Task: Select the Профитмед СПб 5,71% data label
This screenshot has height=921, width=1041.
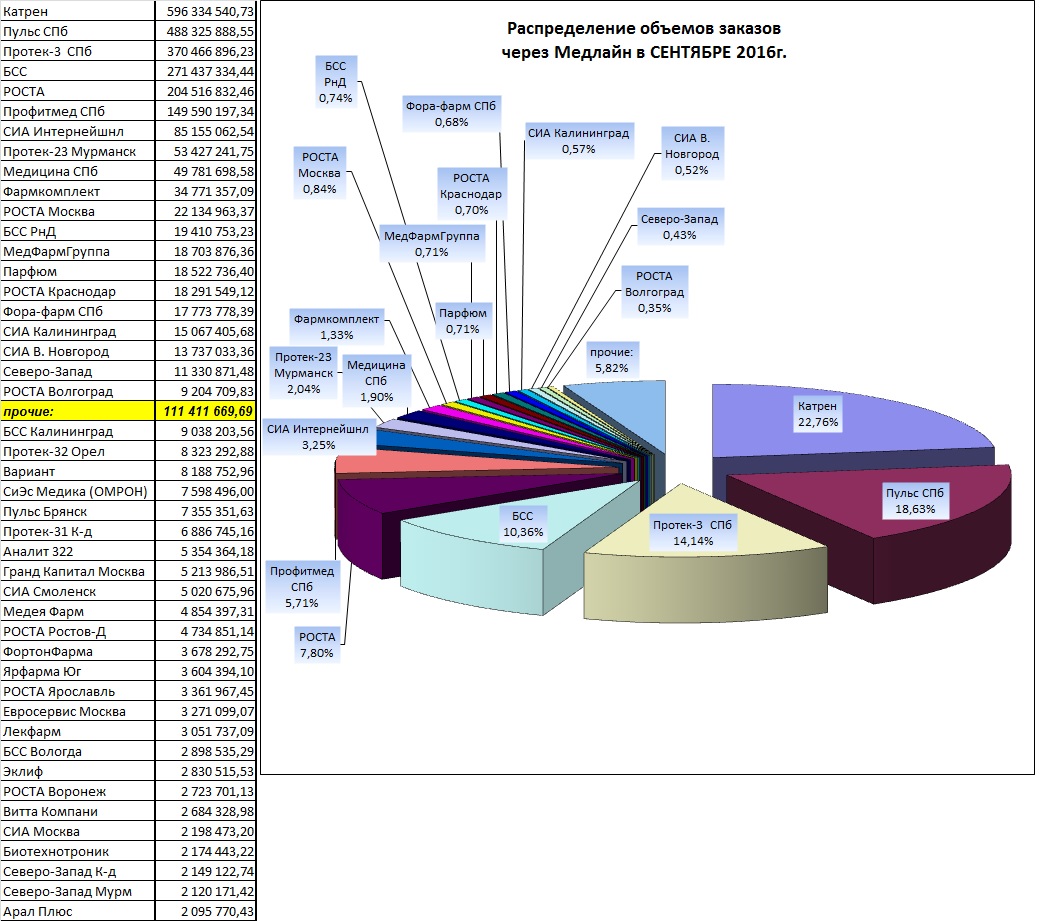Action: point(302,587)
